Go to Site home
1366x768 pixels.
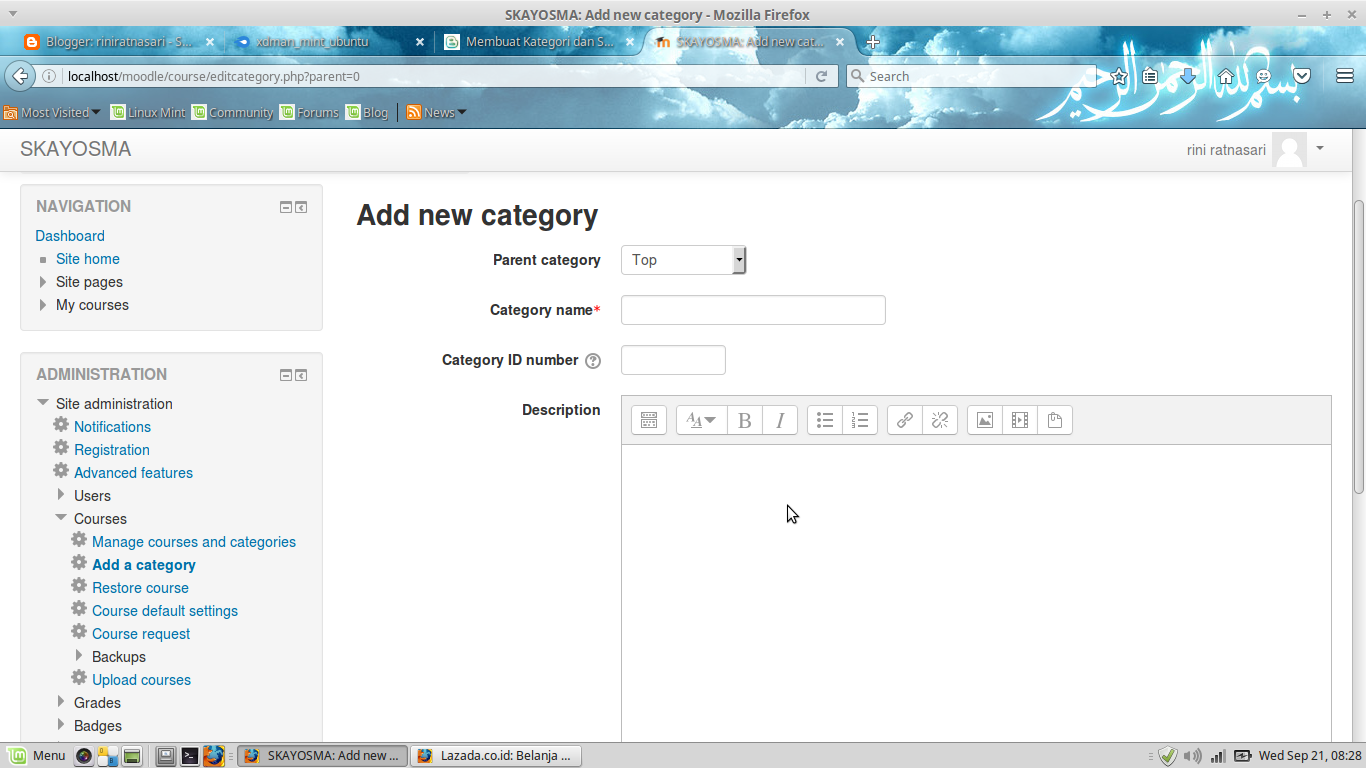[88, 259]
